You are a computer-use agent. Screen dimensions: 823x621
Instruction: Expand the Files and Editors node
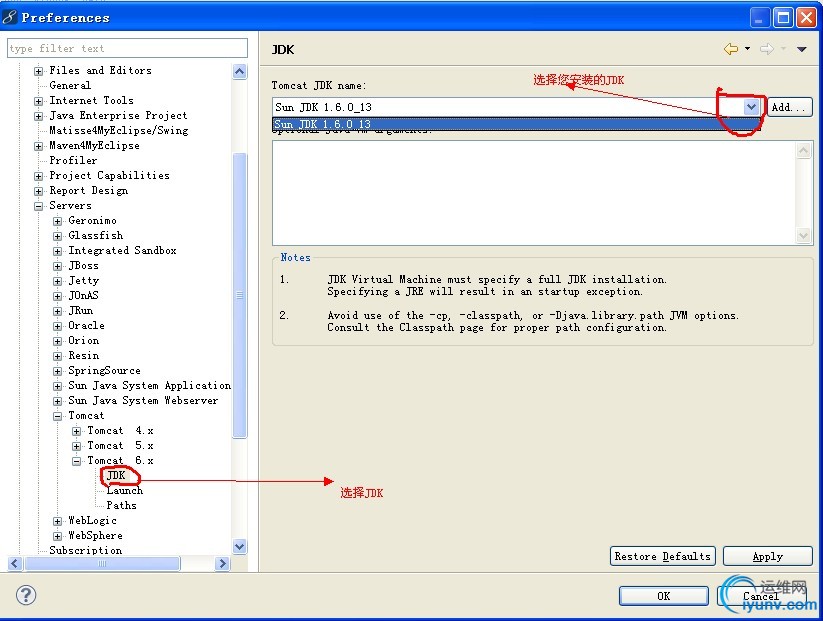point(38,71)
